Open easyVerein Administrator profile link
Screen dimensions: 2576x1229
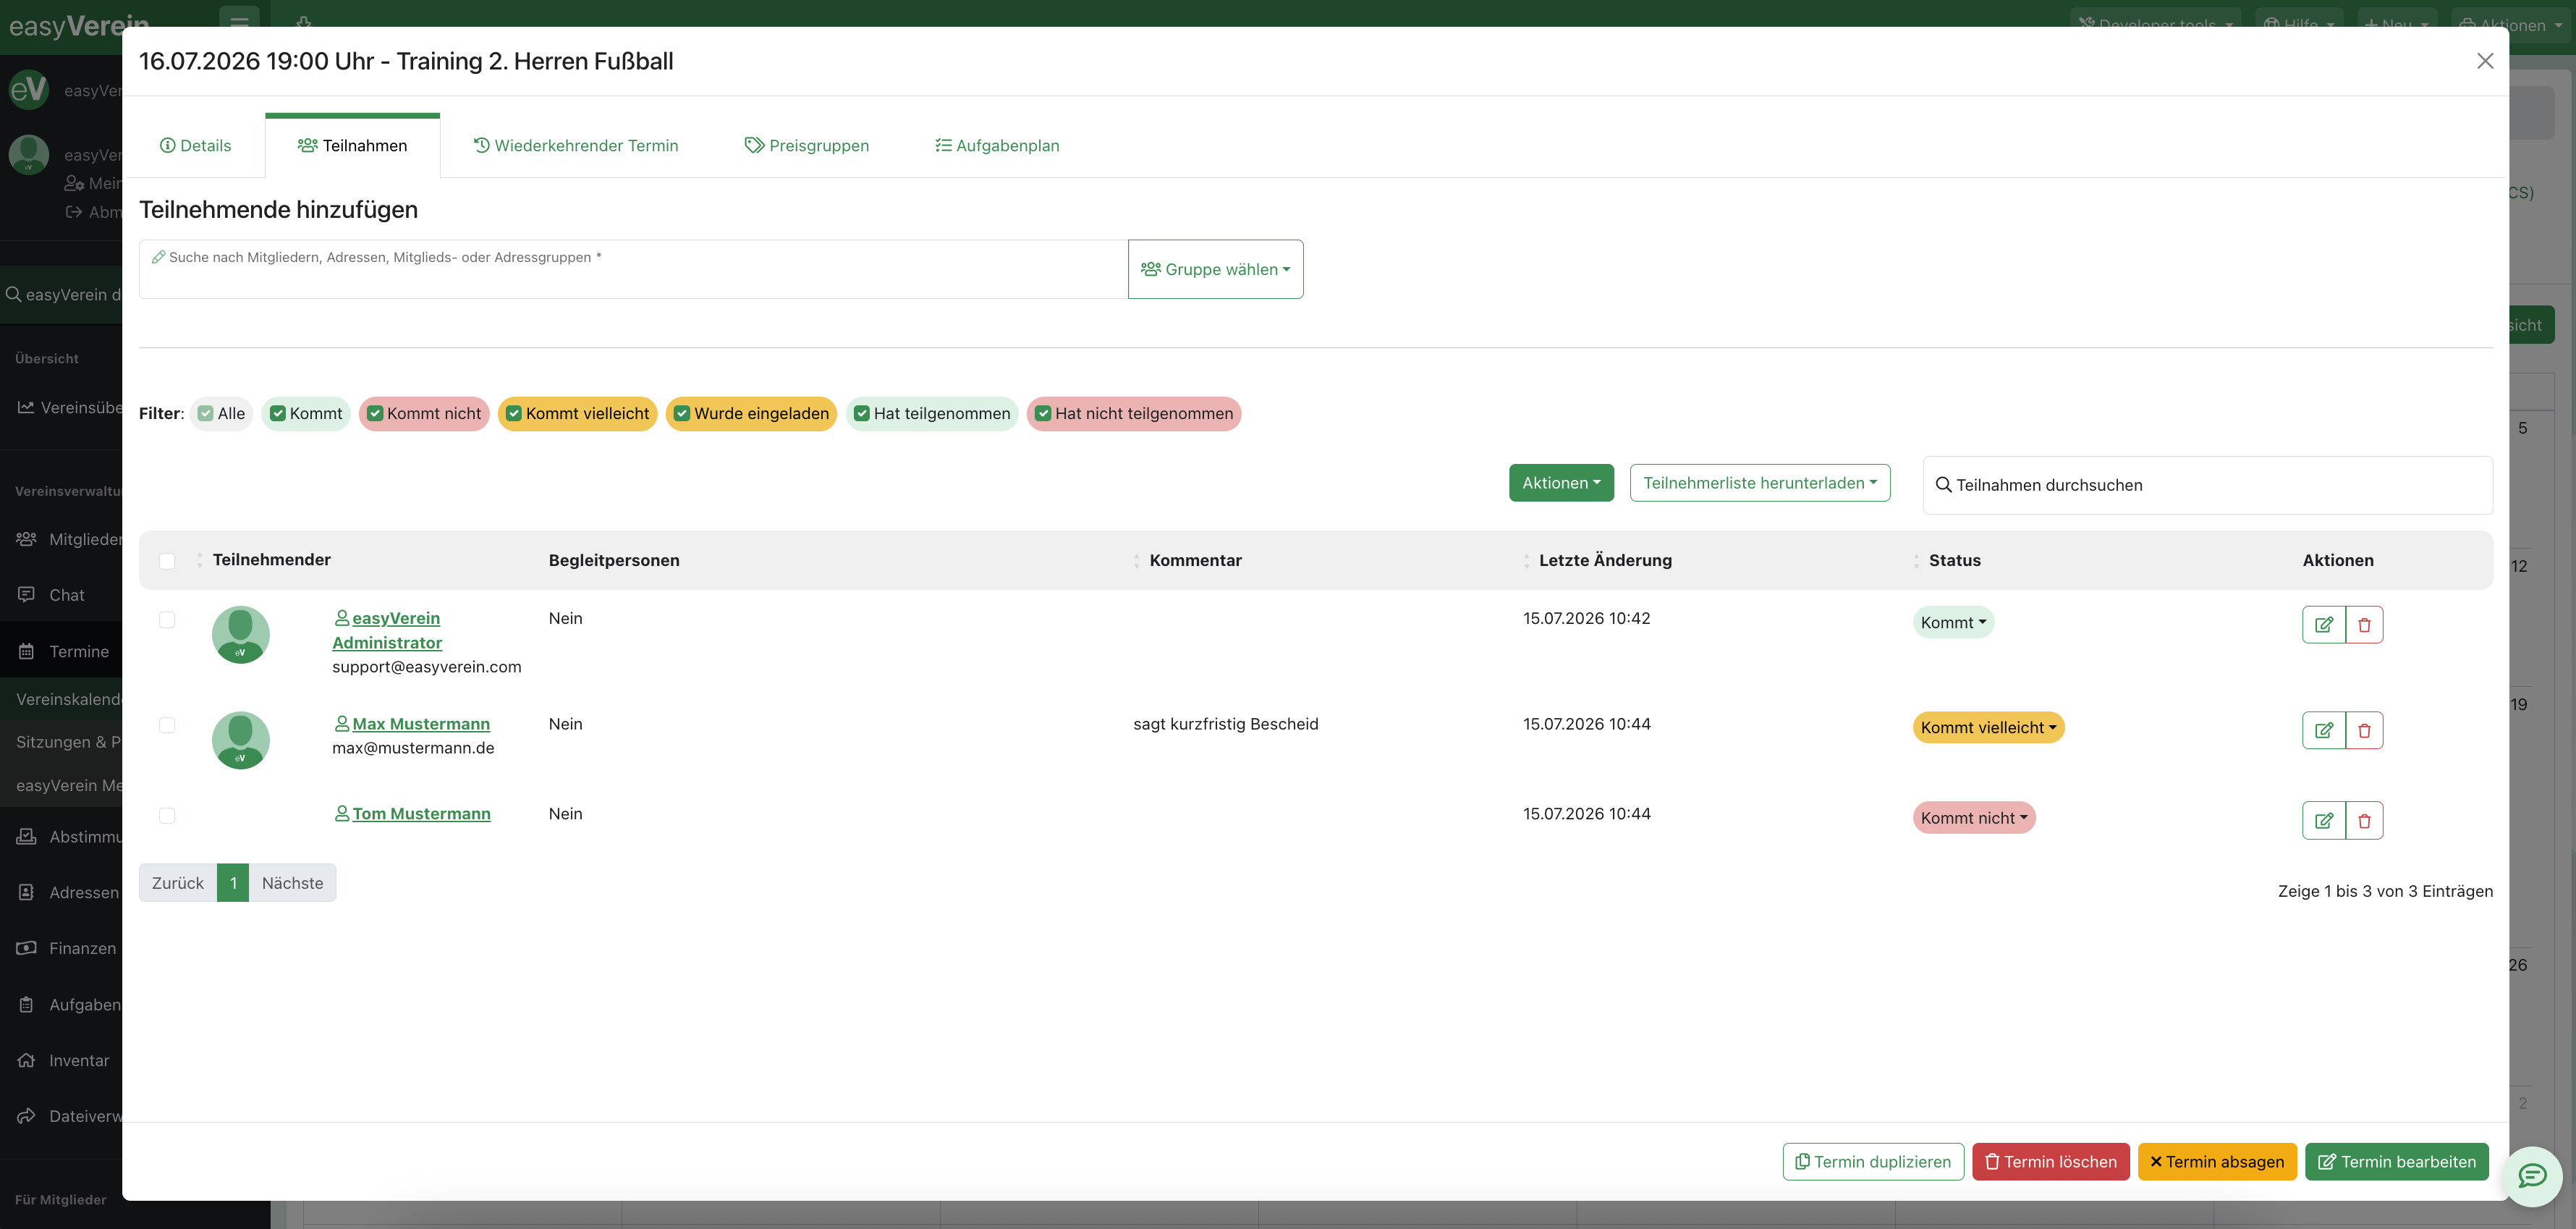point(387,630)
